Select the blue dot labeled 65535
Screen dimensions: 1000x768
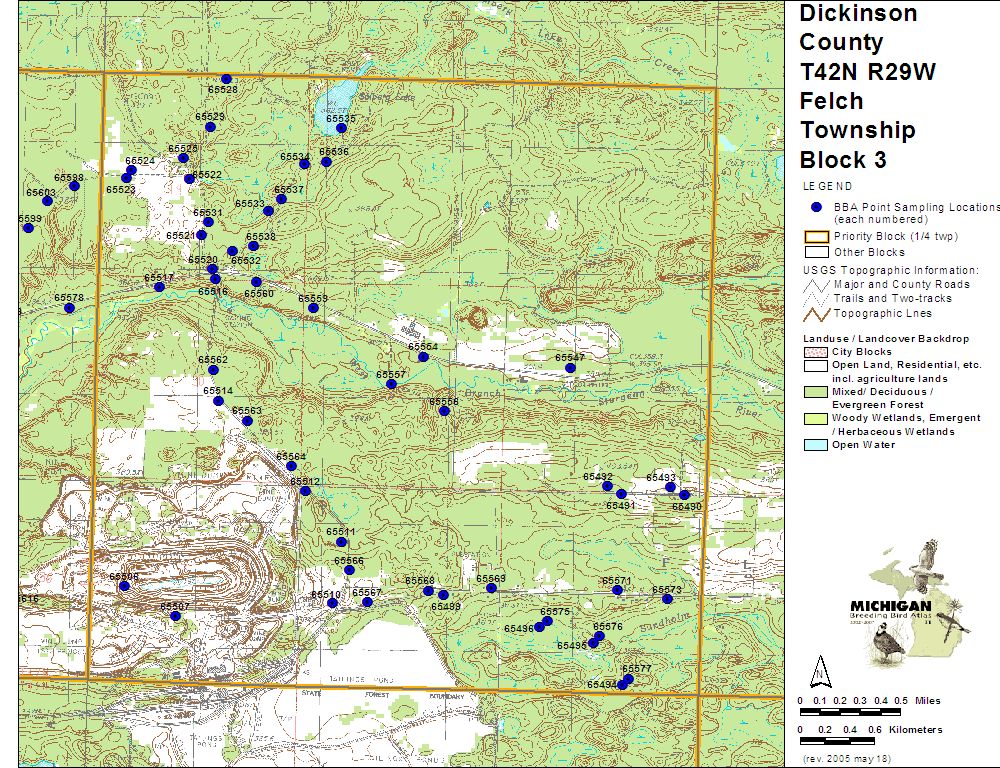341,128
